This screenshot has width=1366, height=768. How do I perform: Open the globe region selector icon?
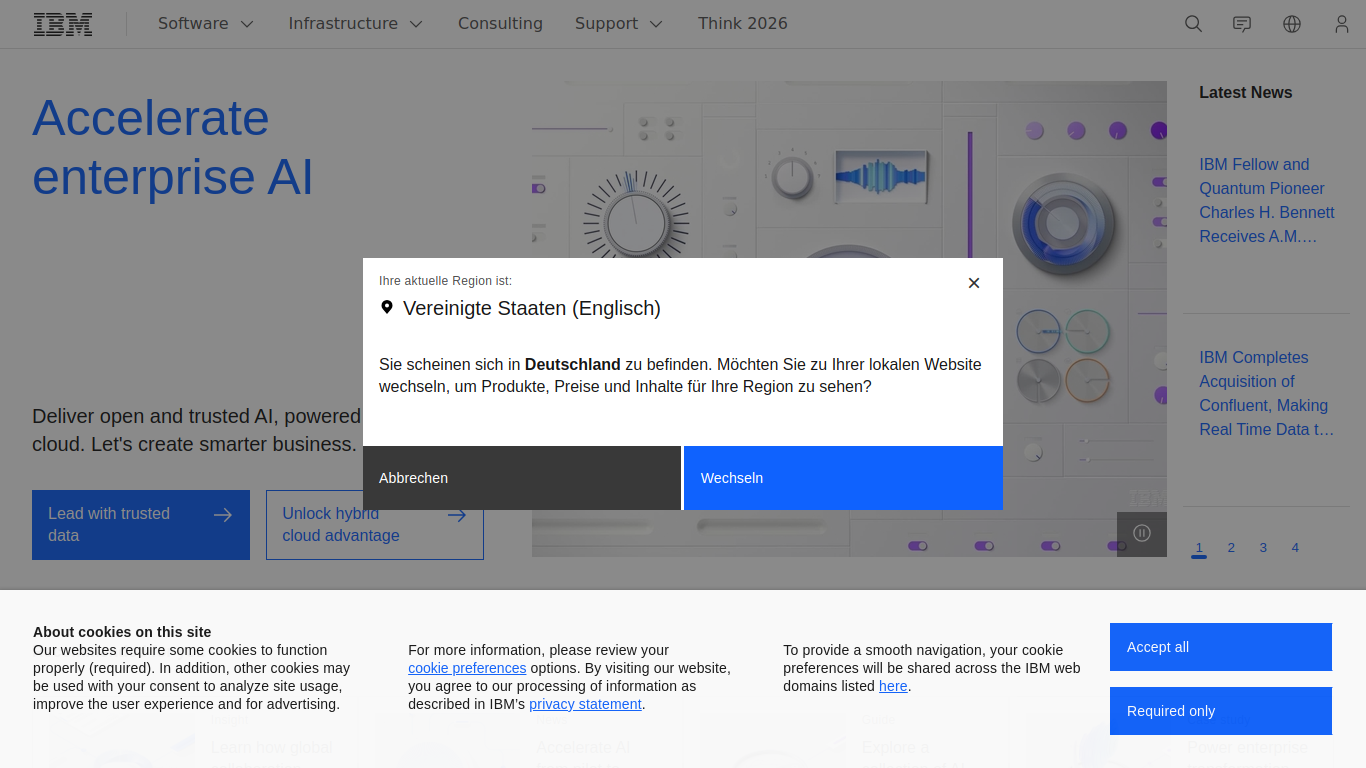click(1292, 24)
